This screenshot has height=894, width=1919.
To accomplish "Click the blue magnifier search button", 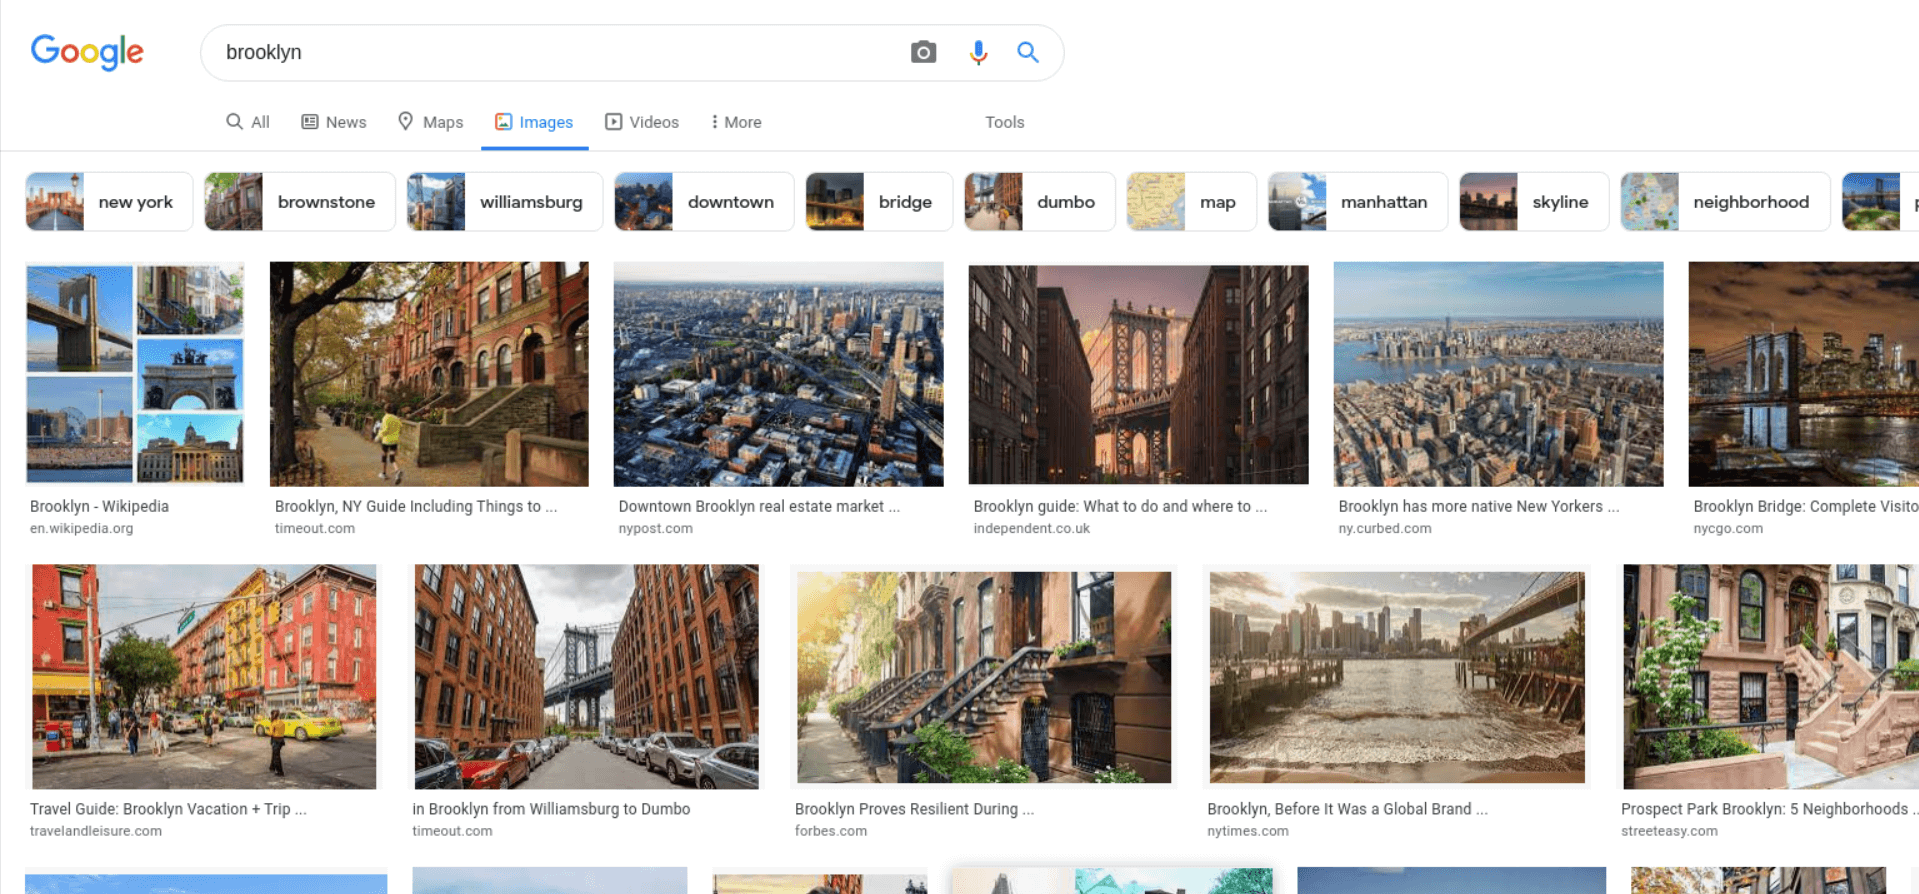I will point(1028,52).
